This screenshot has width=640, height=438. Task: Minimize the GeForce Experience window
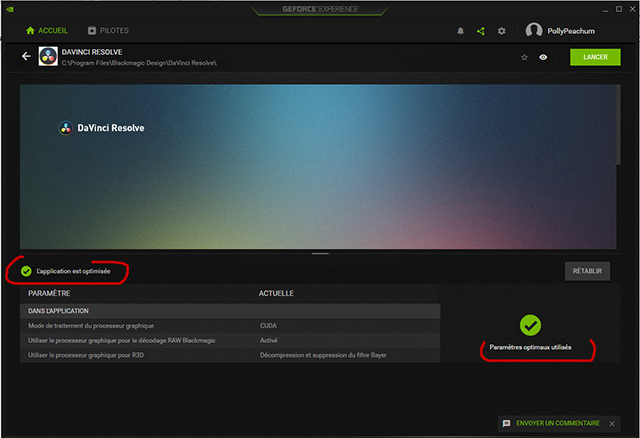[605, 9]
